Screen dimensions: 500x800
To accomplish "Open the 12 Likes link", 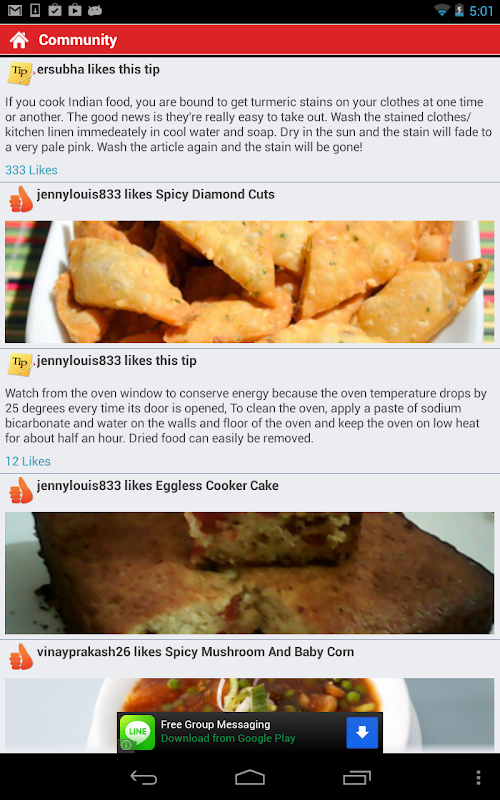I will point(28,461).
